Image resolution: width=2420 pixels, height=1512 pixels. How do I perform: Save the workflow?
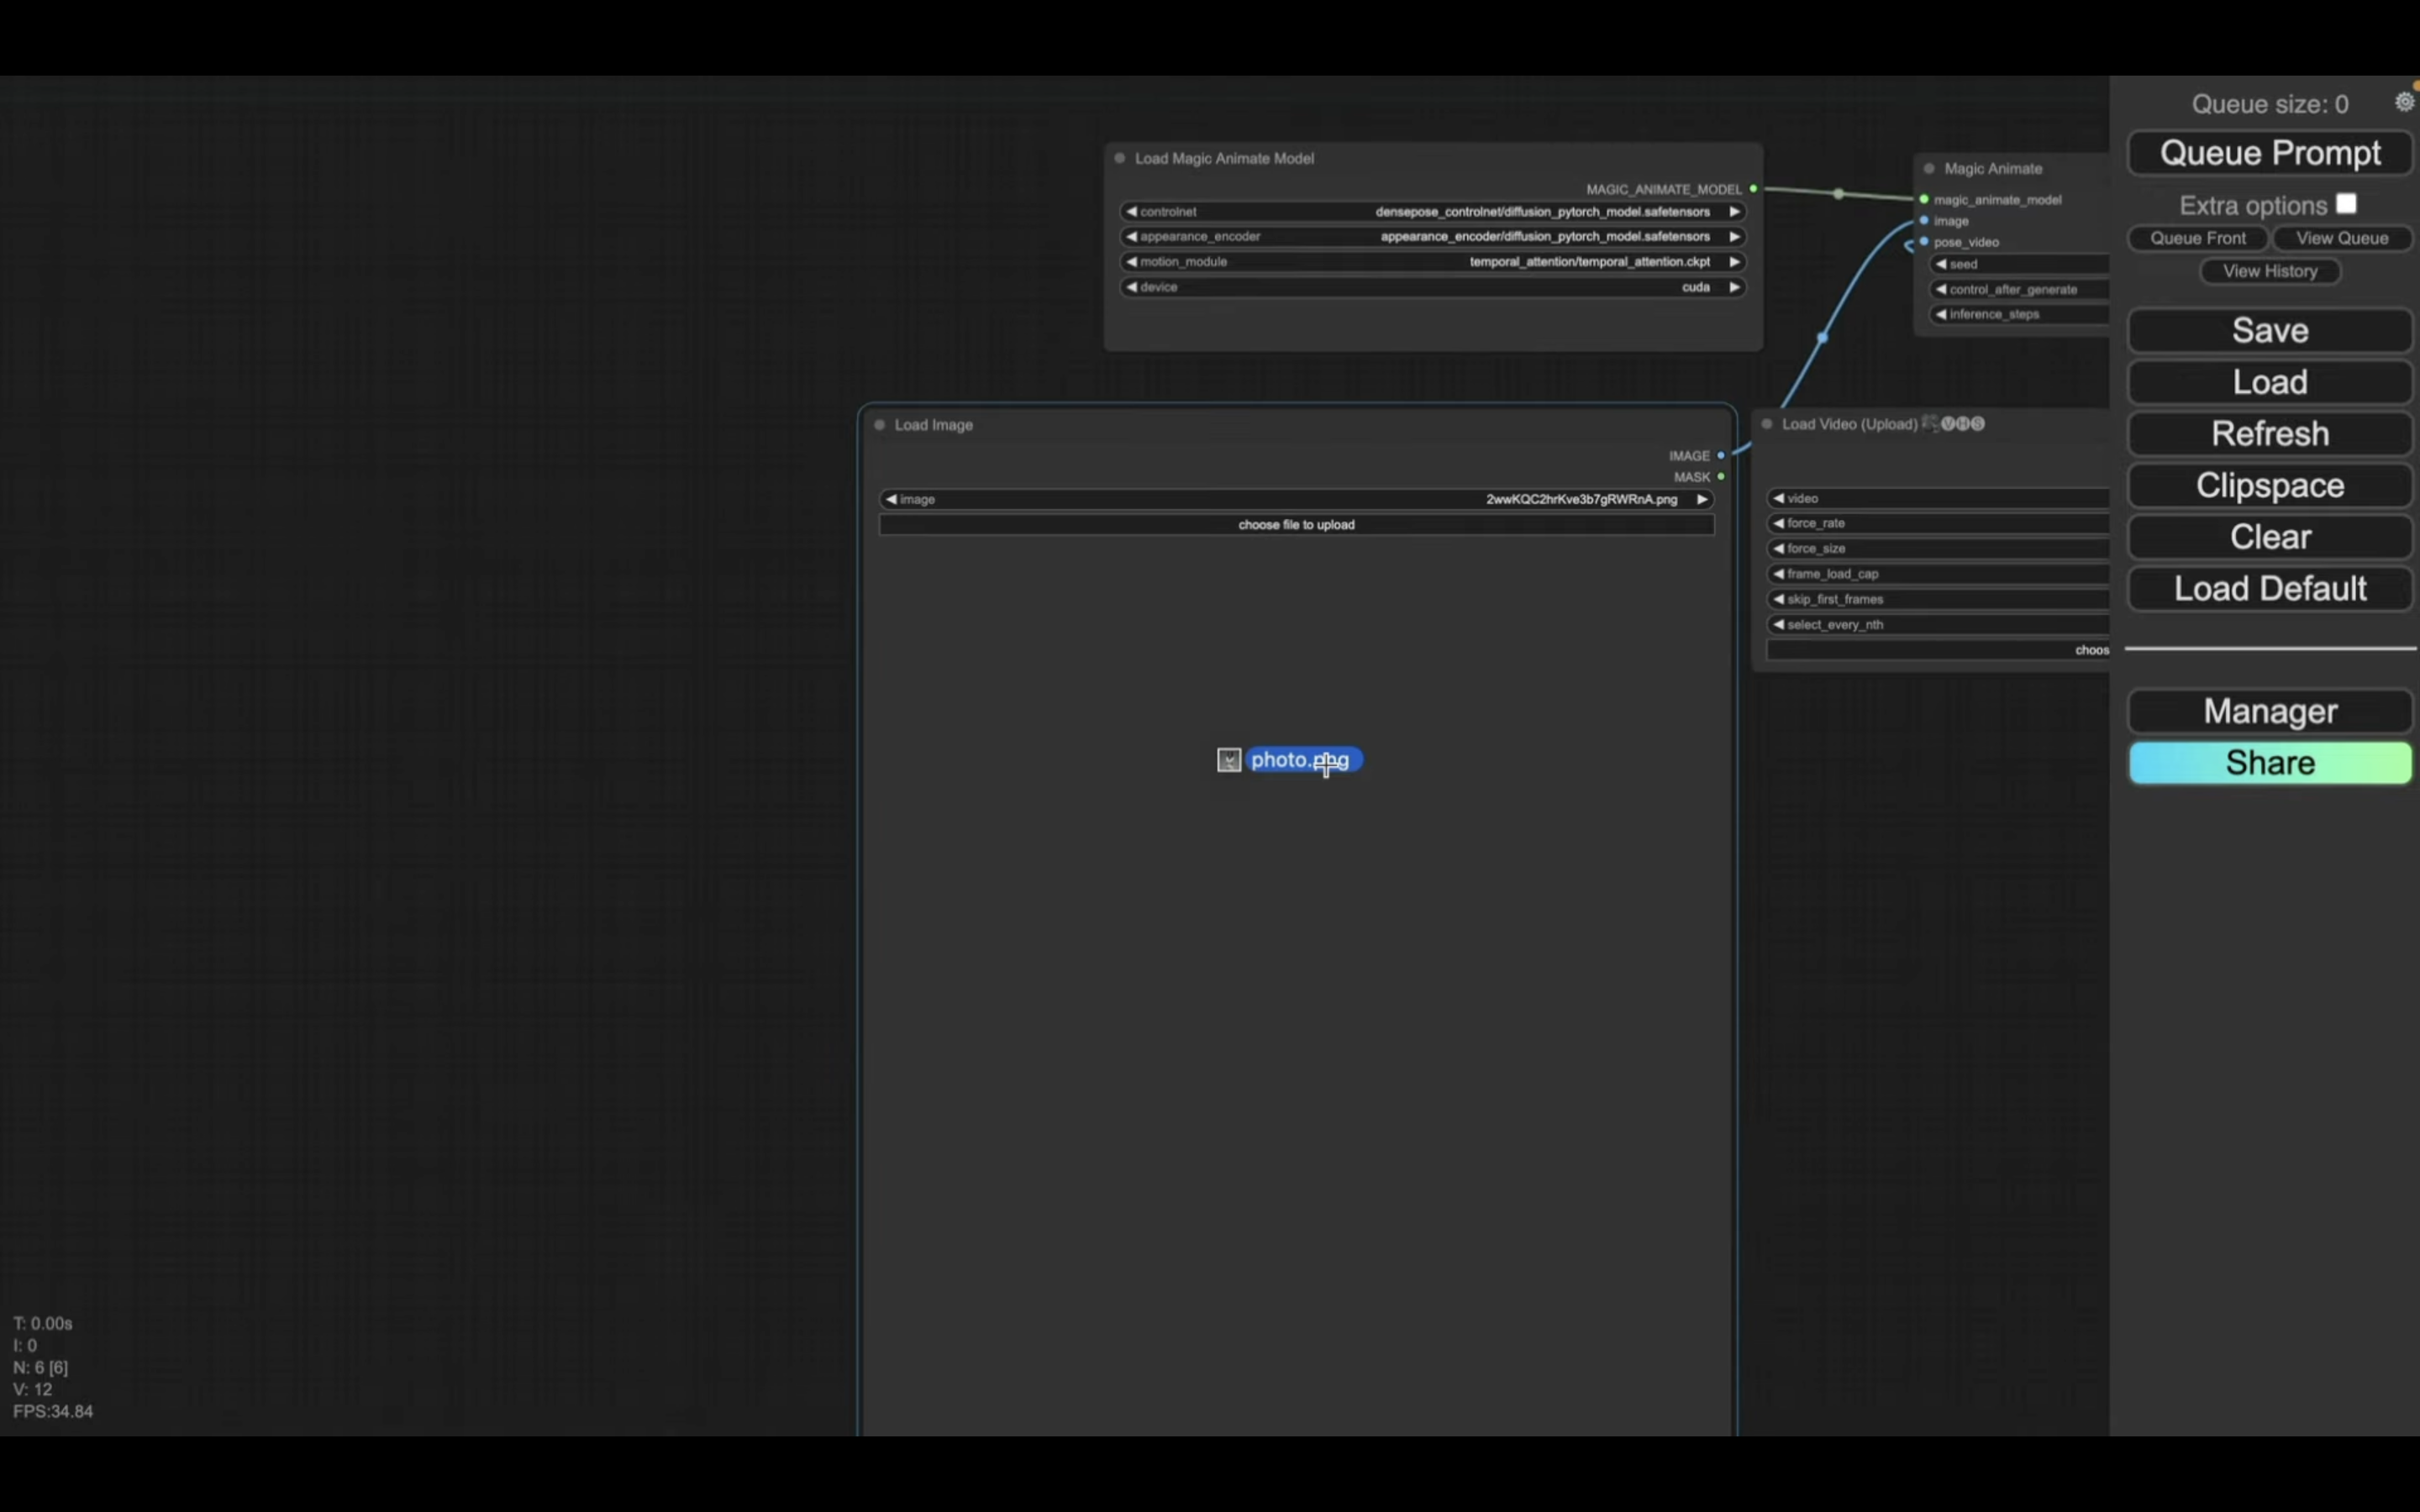coord(2270,331)
